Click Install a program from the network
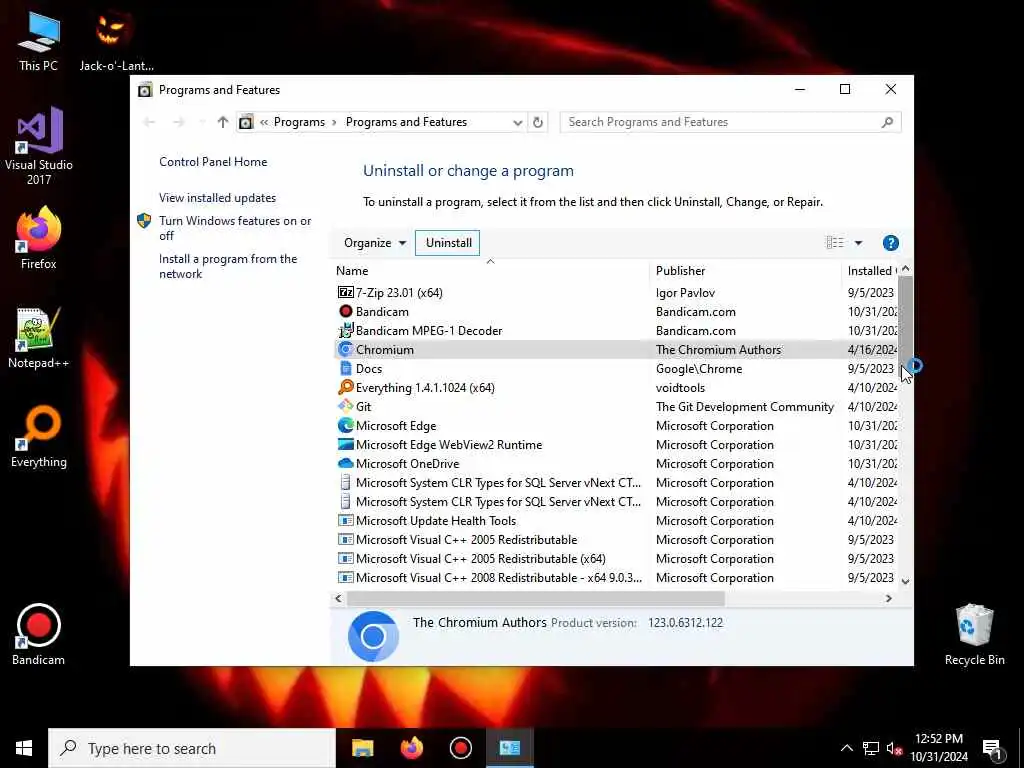The image size is (1024, 768). point(228,266)
